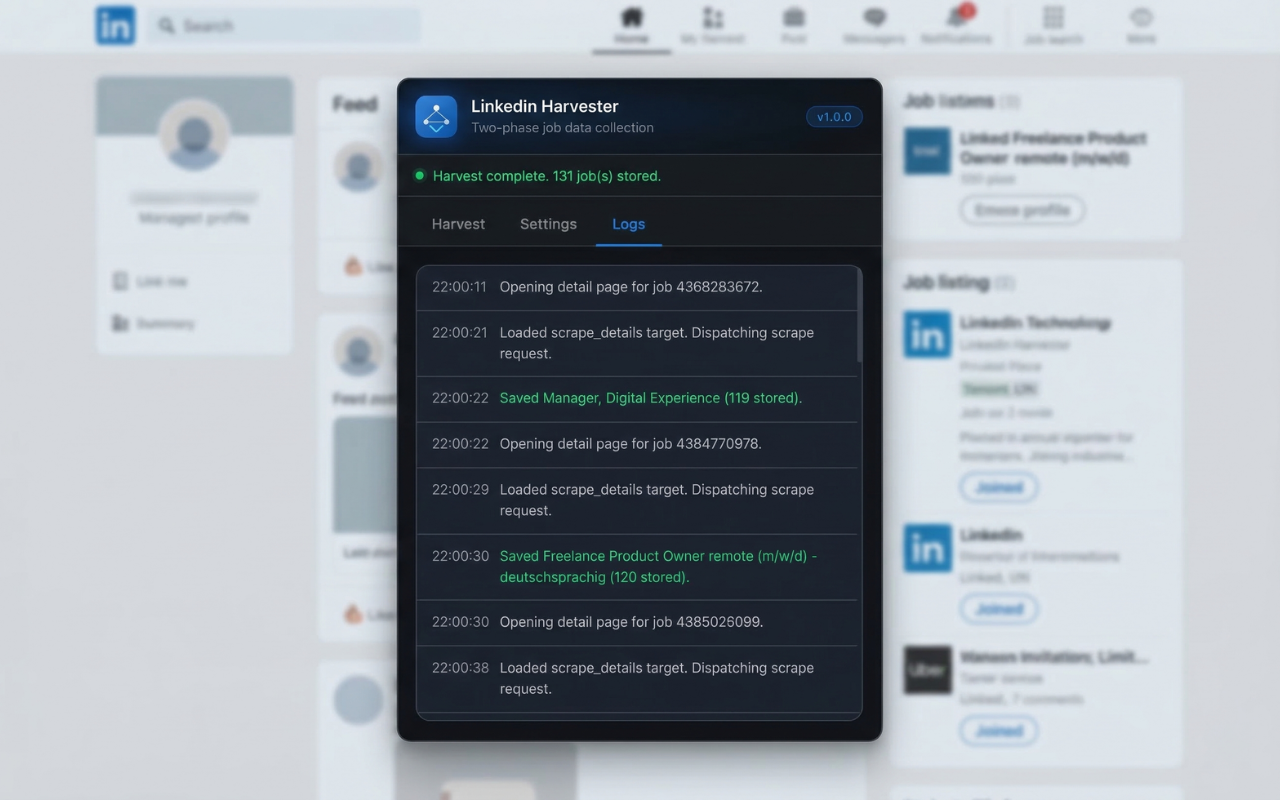Screen dimensions: 1280x800
Task: Click the Joined button beneath the Uber listing
Action: [999, 731]
